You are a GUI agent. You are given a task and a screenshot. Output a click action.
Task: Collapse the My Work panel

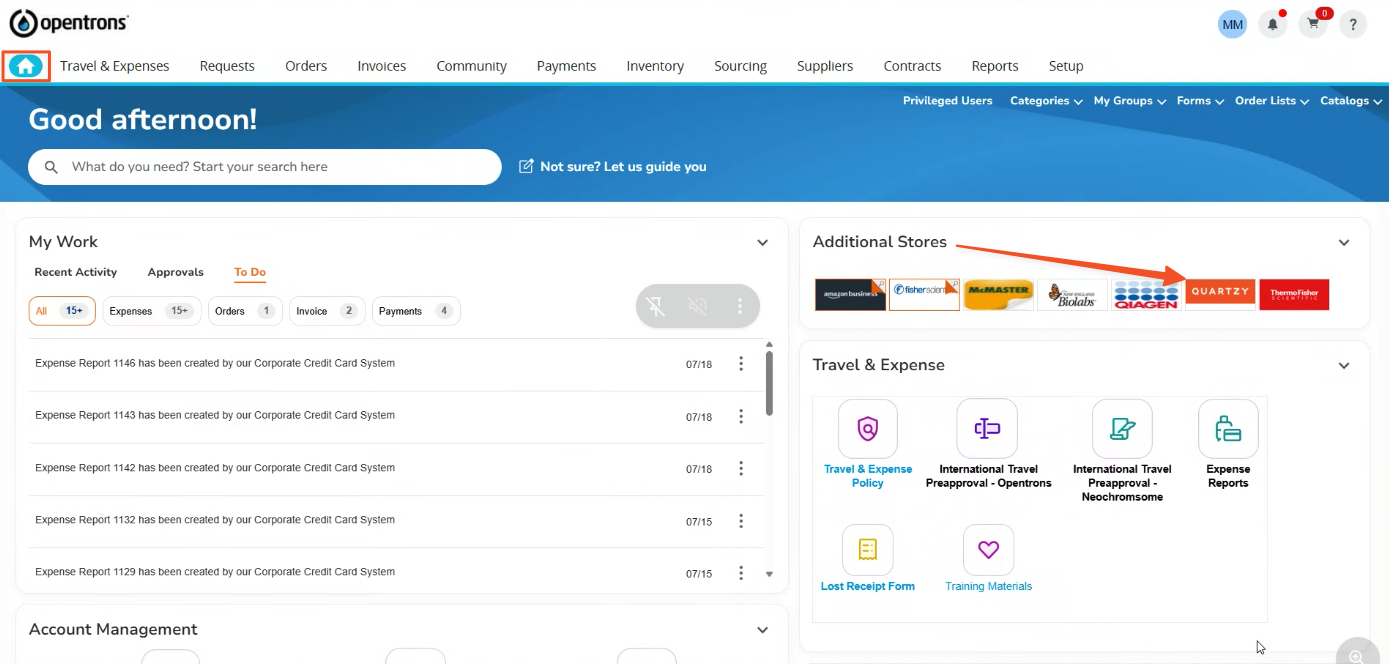point(763,243)
